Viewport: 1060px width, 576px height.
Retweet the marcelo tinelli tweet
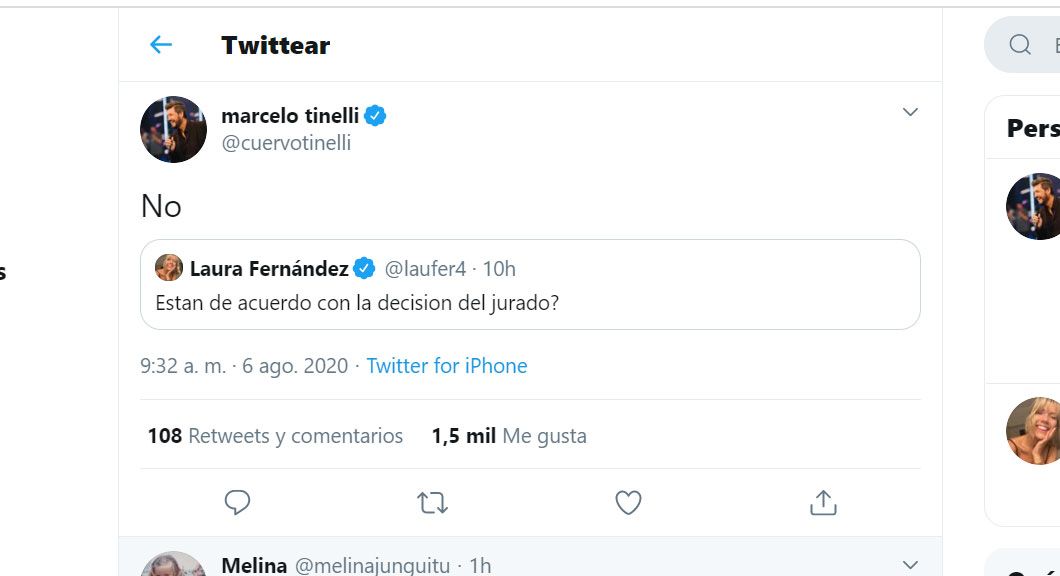point(432,502)
